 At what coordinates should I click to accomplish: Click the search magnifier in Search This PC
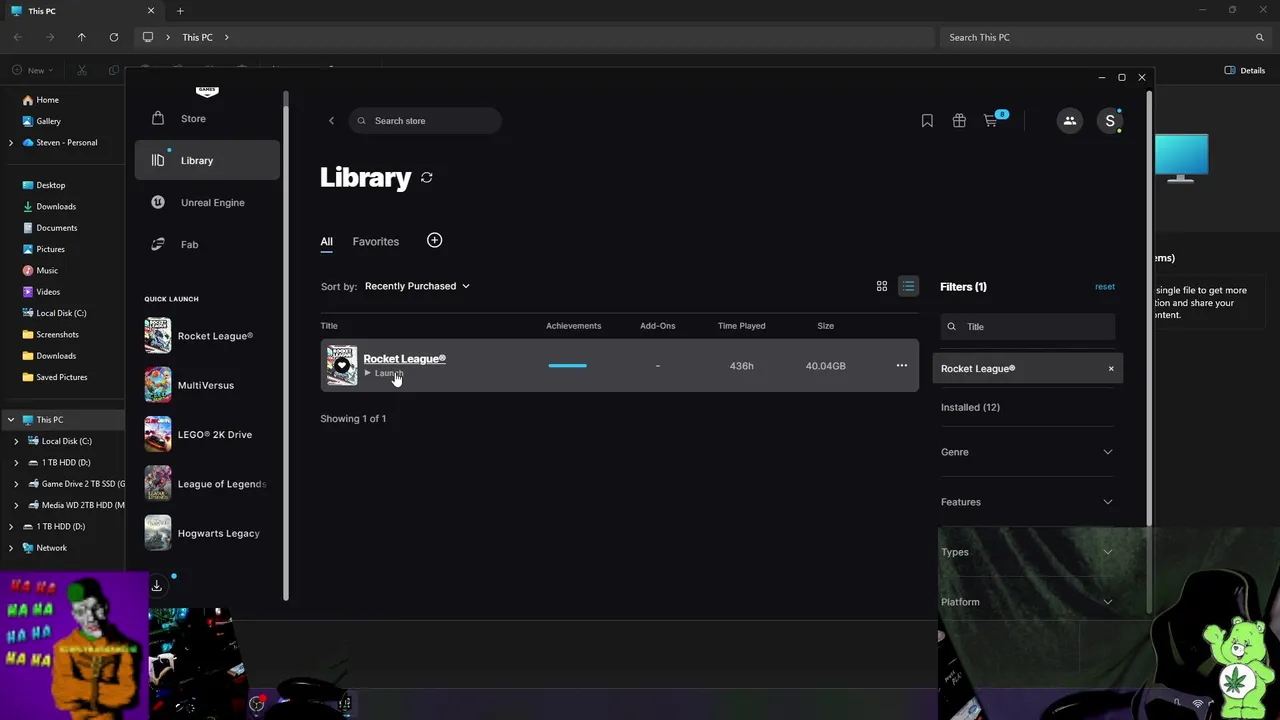click(1260, 37)
